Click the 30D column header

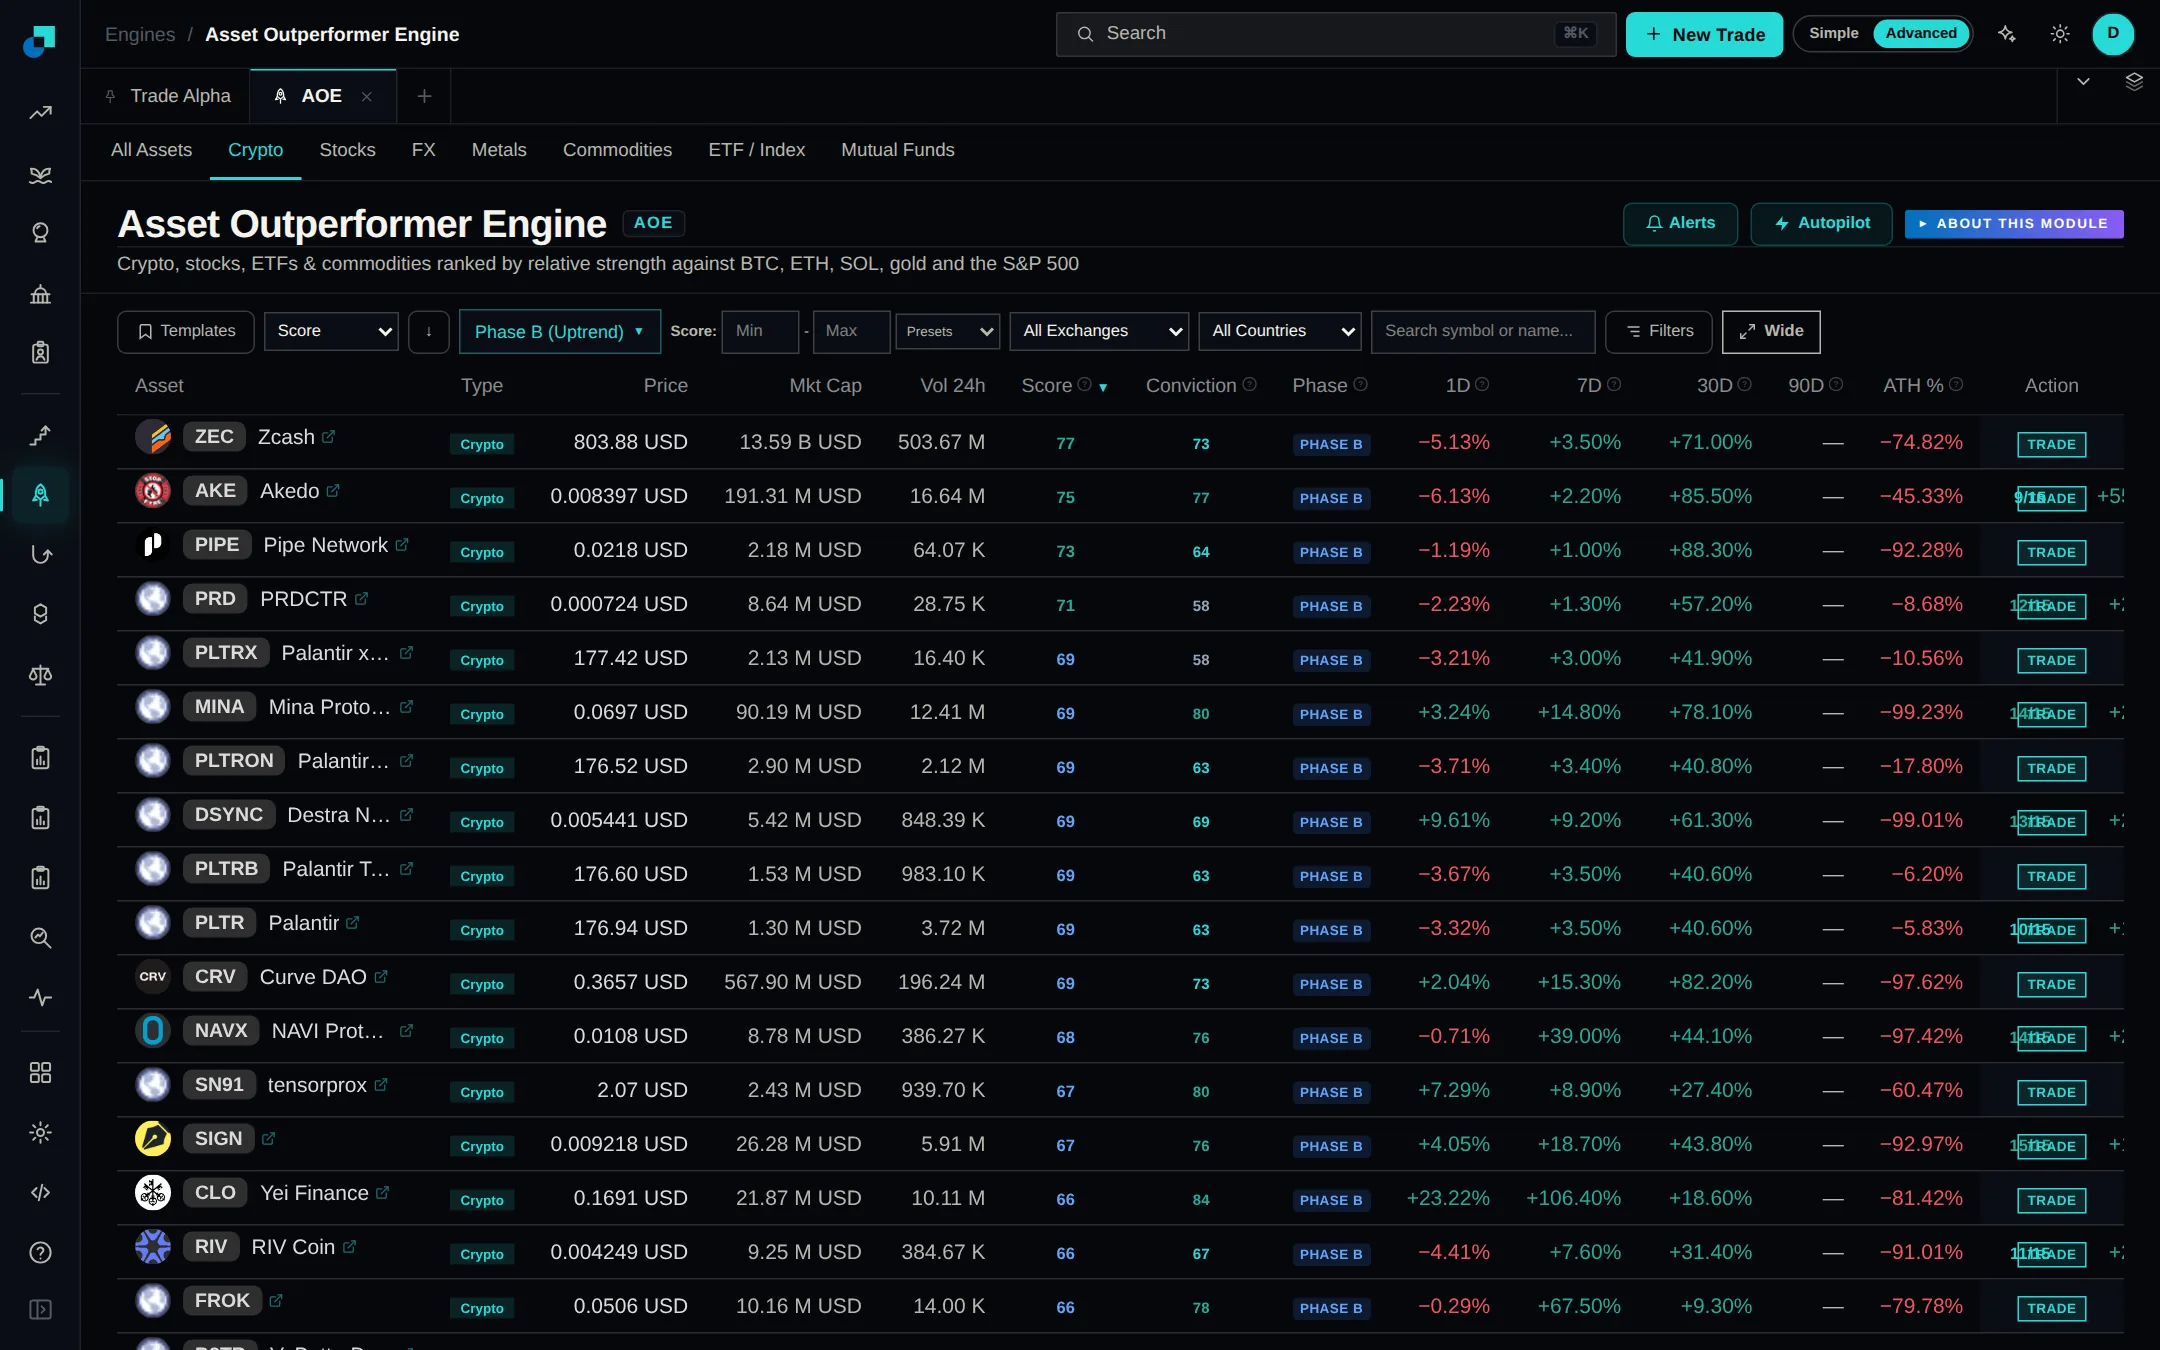point(1714,386)
